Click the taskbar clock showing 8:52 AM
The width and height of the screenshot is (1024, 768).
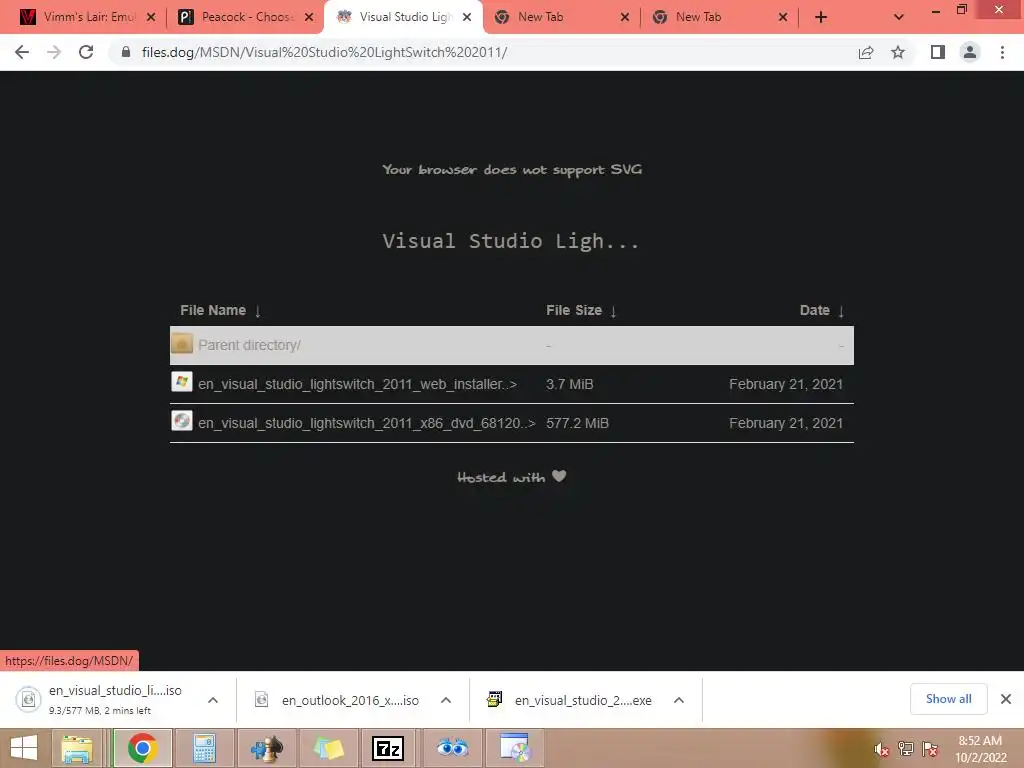click(x=980, y=749)
